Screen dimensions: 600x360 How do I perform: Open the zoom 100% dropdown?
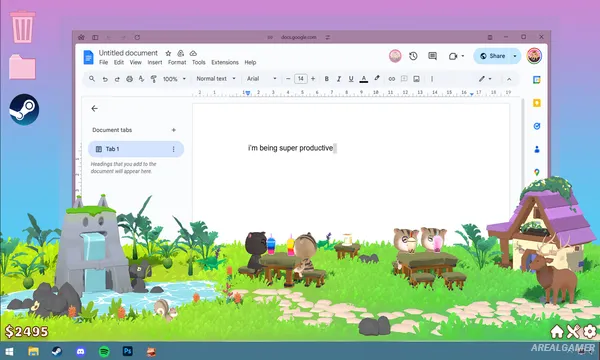point(174,79)
